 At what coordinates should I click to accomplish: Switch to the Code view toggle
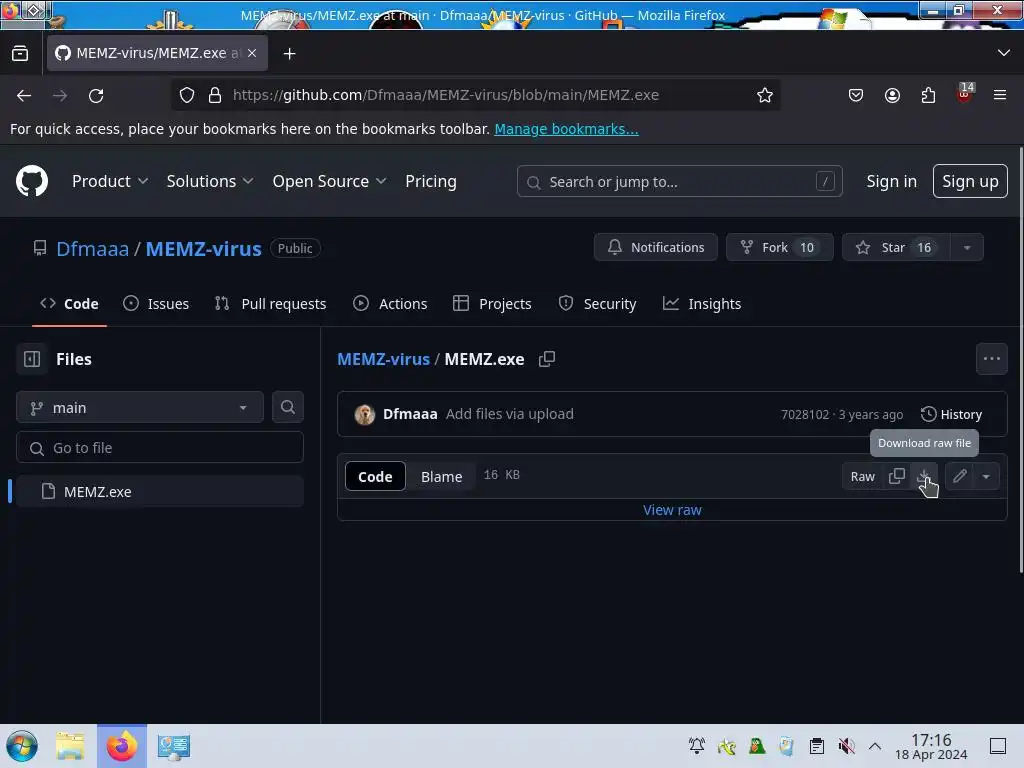point(375,476)
